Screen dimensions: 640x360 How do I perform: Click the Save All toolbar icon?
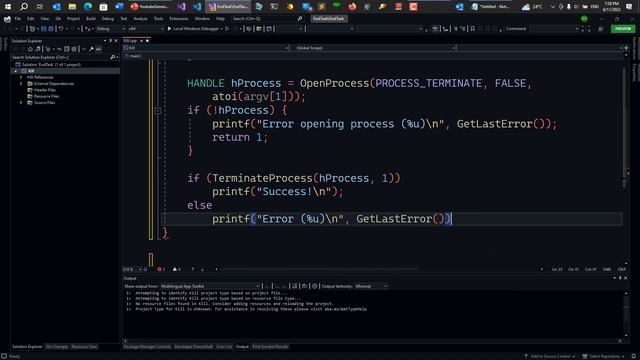coord(51,29)
